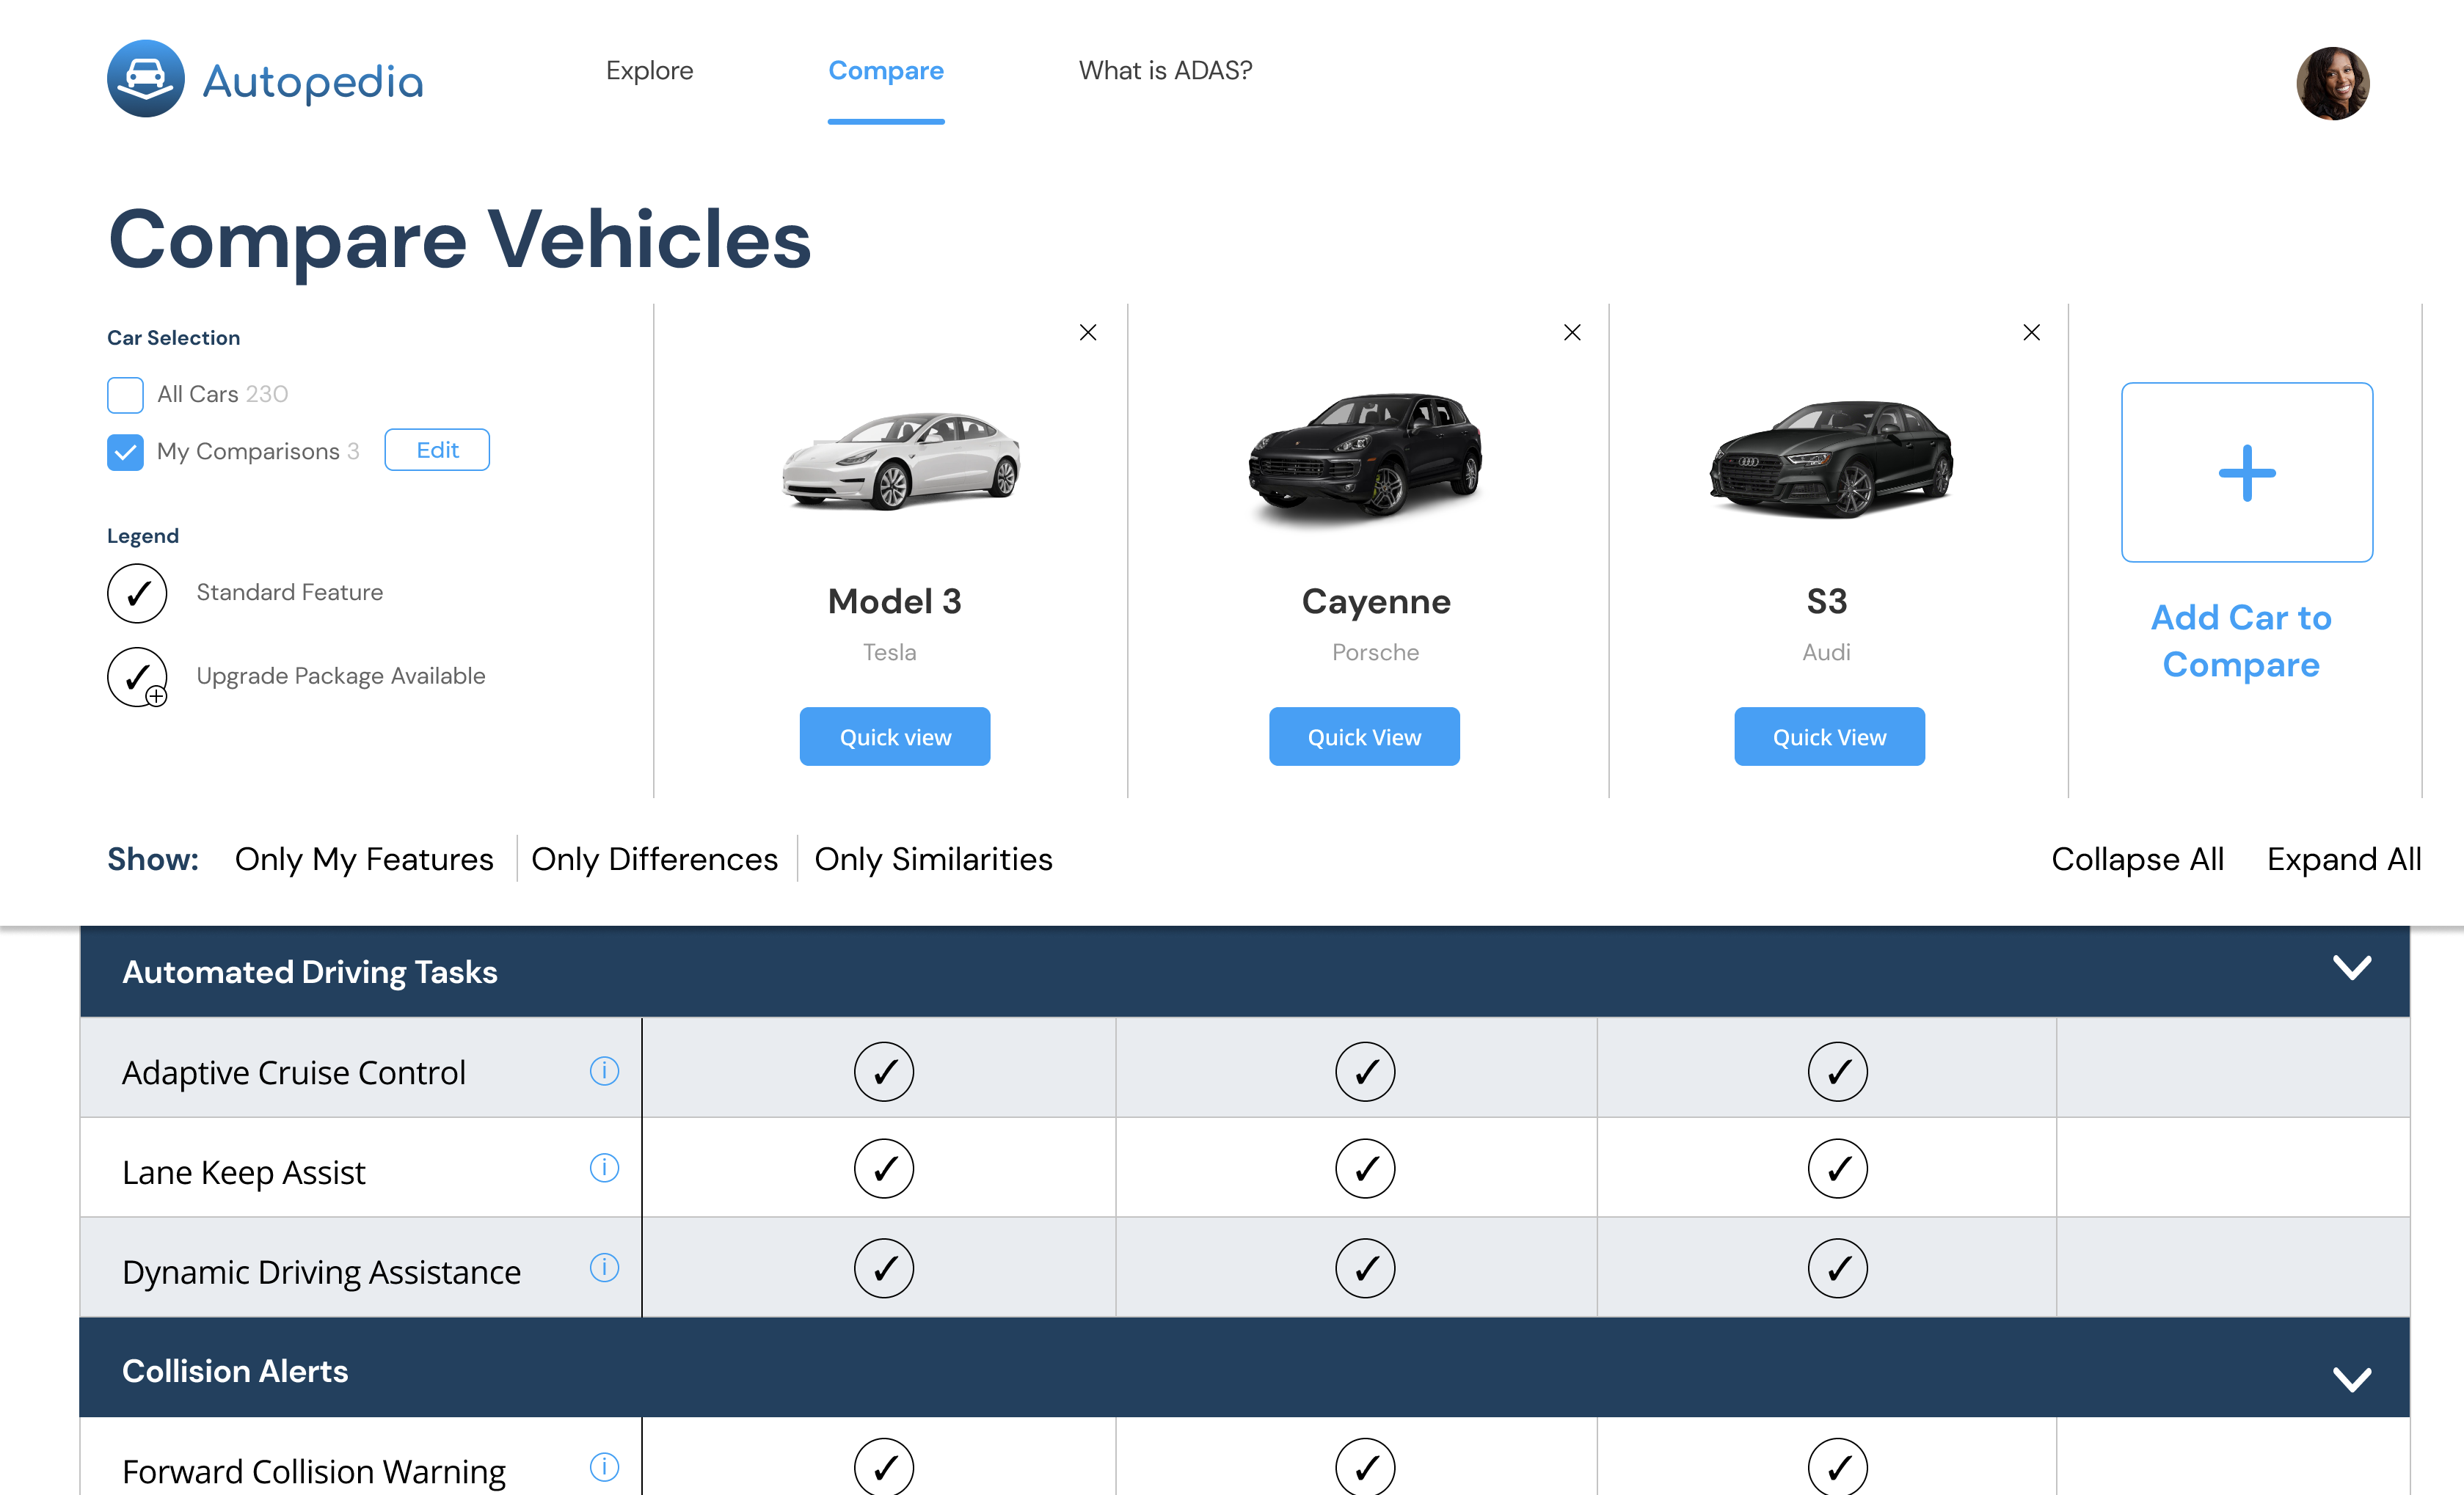
Task: Uncheck the My Comparisons checkbox
Action: pos(125,451)
